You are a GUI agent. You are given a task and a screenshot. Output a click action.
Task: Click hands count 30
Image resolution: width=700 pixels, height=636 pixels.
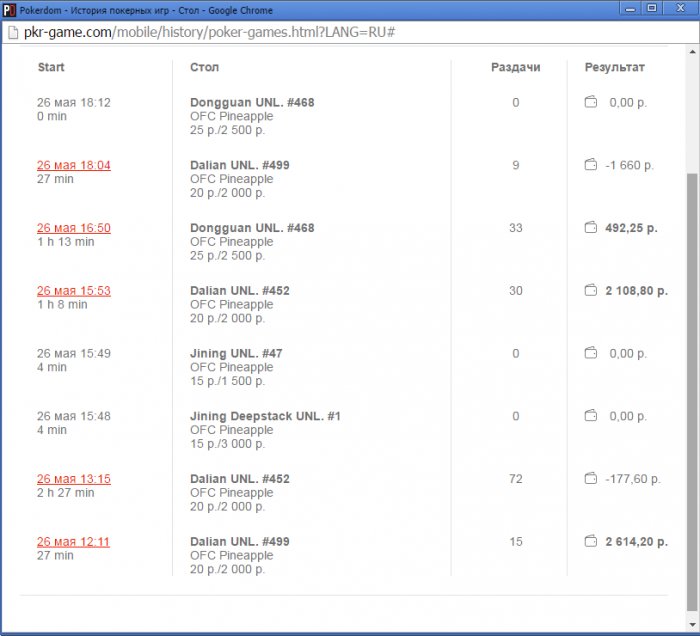coord(516,291)
